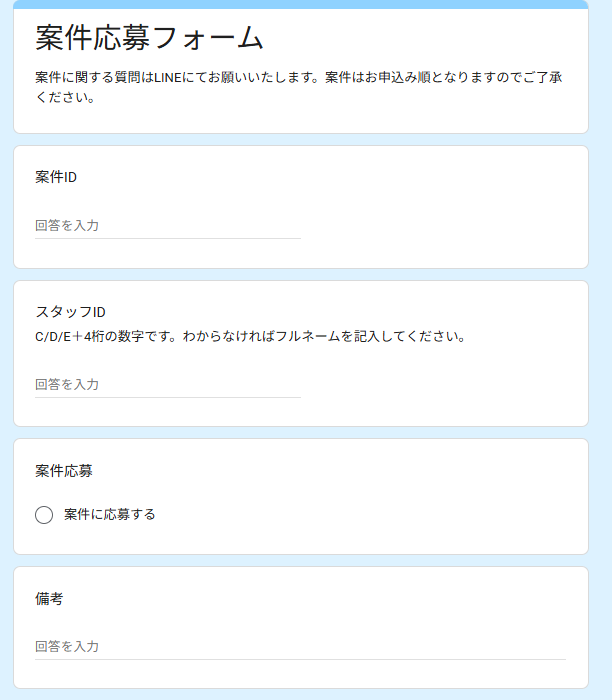Select the 案件に応募する radio button
612x700 pixels.
(x=44, y=515)
